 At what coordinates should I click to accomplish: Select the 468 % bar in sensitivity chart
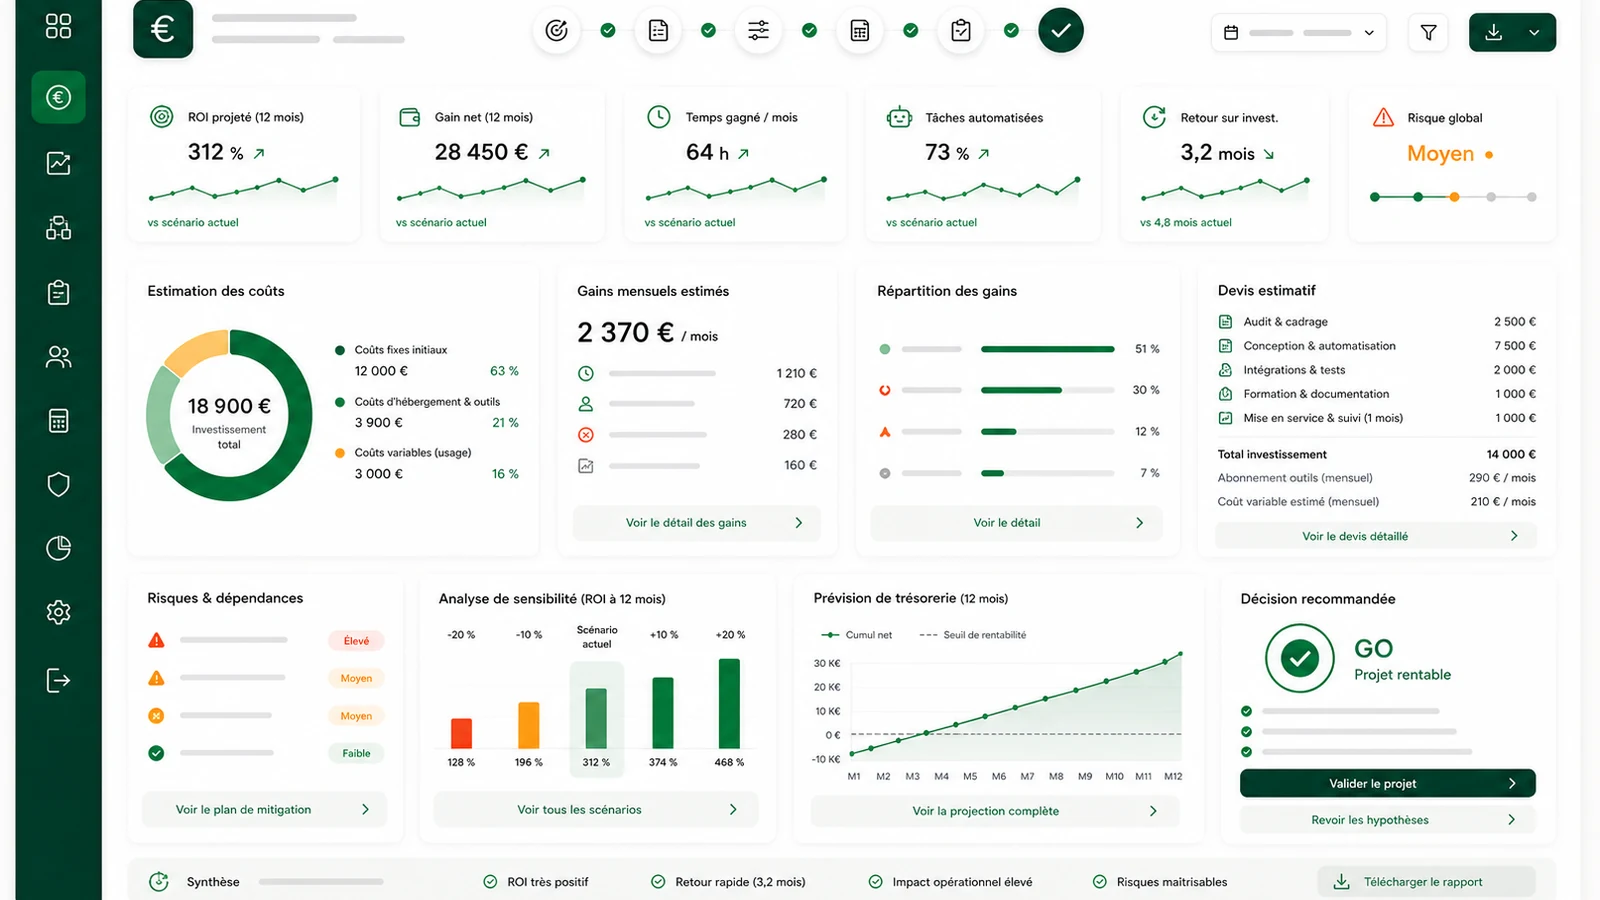[x=729, y=703]
